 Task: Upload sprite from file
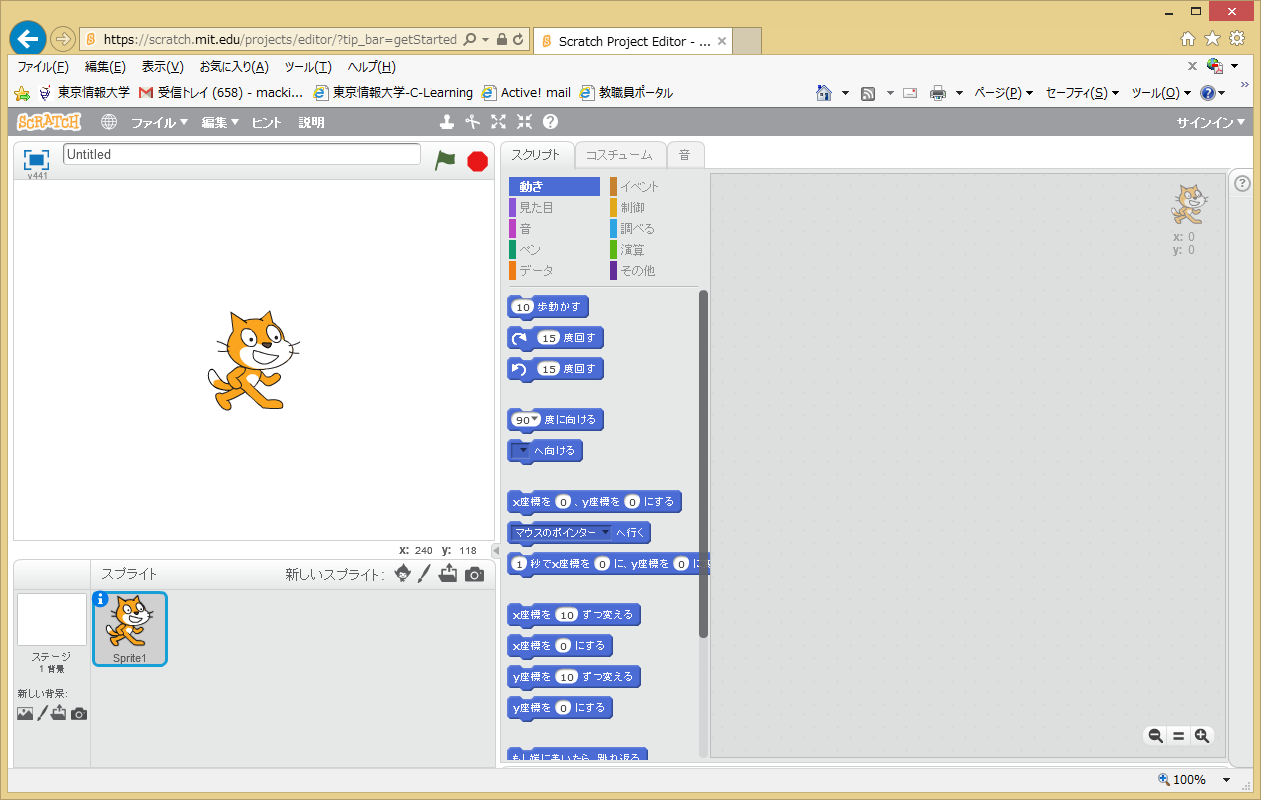point(448,574)
